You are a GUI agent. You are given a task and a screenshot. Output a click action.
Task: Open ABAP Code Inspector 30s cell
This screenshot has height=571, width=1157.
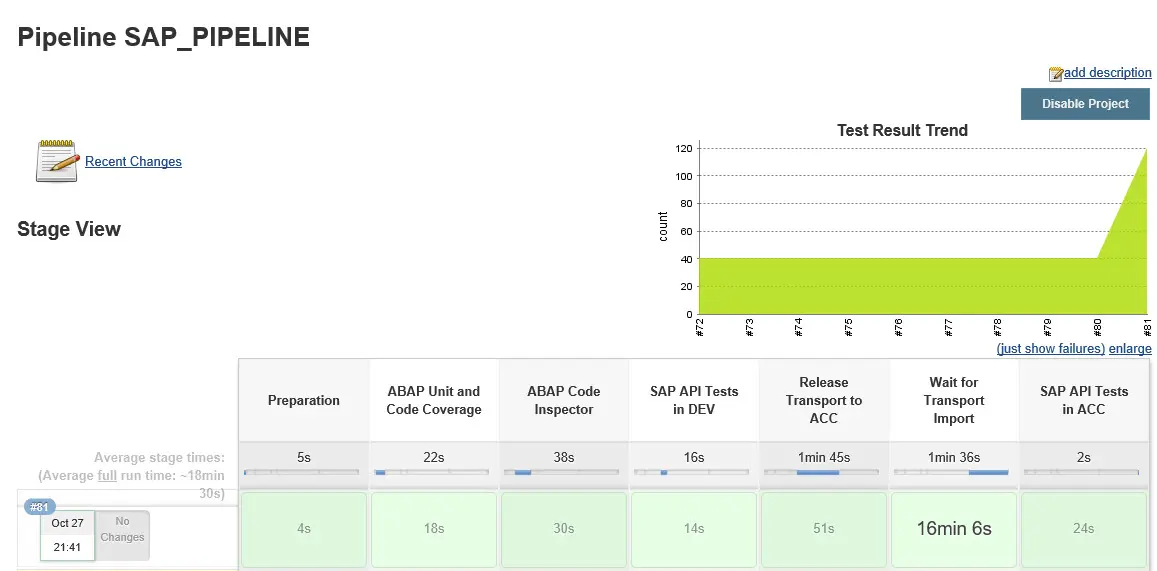564,529
